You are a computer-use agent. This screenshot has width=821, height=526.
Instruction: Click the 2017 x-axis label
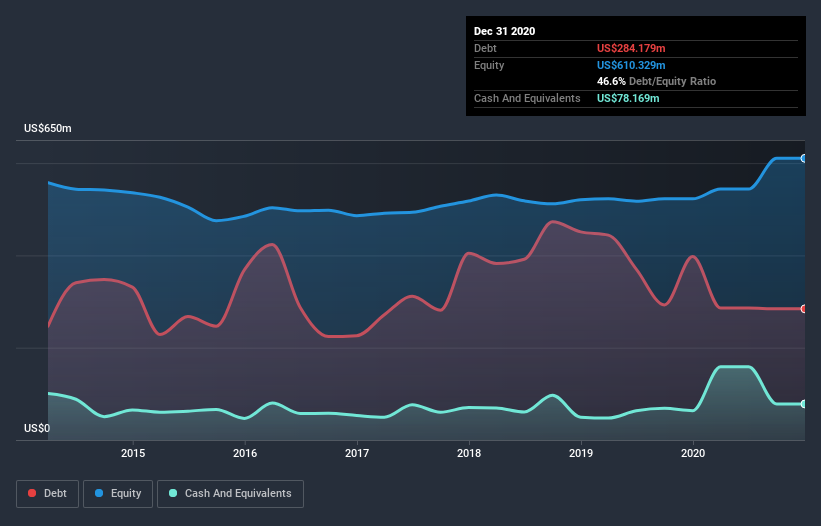pos(357,453)
